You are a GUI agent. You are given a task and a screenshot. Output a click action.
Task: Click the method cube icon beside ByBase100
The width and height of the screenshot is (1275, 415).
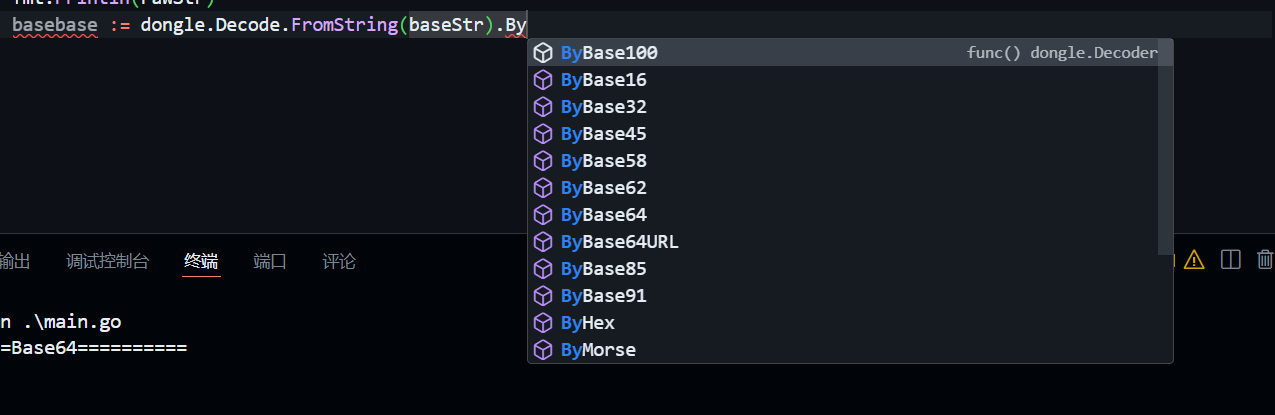[x=543, y=53]
